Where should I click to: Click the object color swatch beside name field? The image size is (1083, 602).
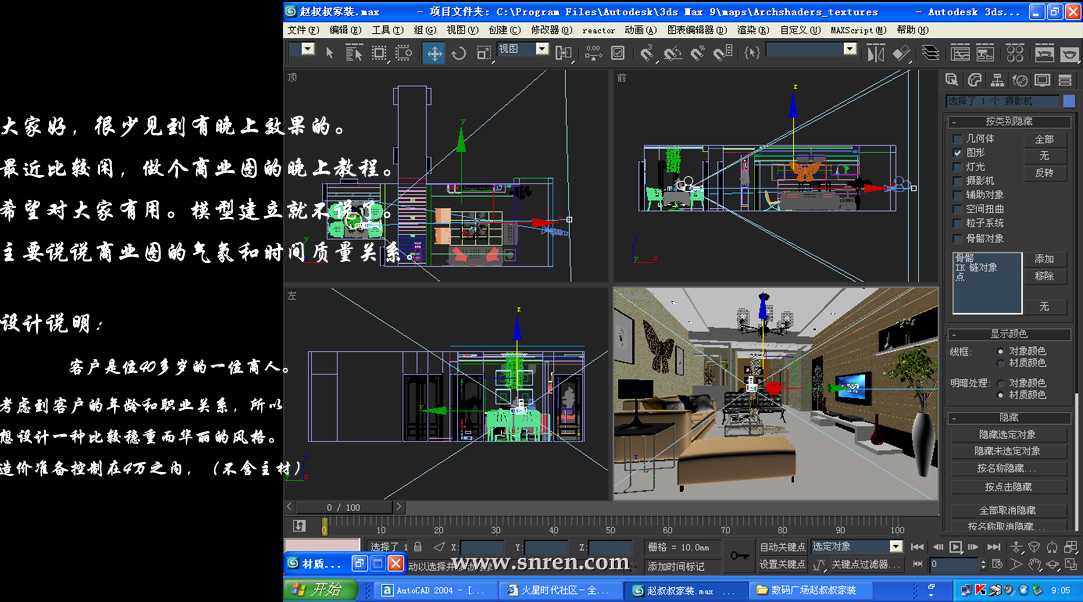(x=1070, y=101)
